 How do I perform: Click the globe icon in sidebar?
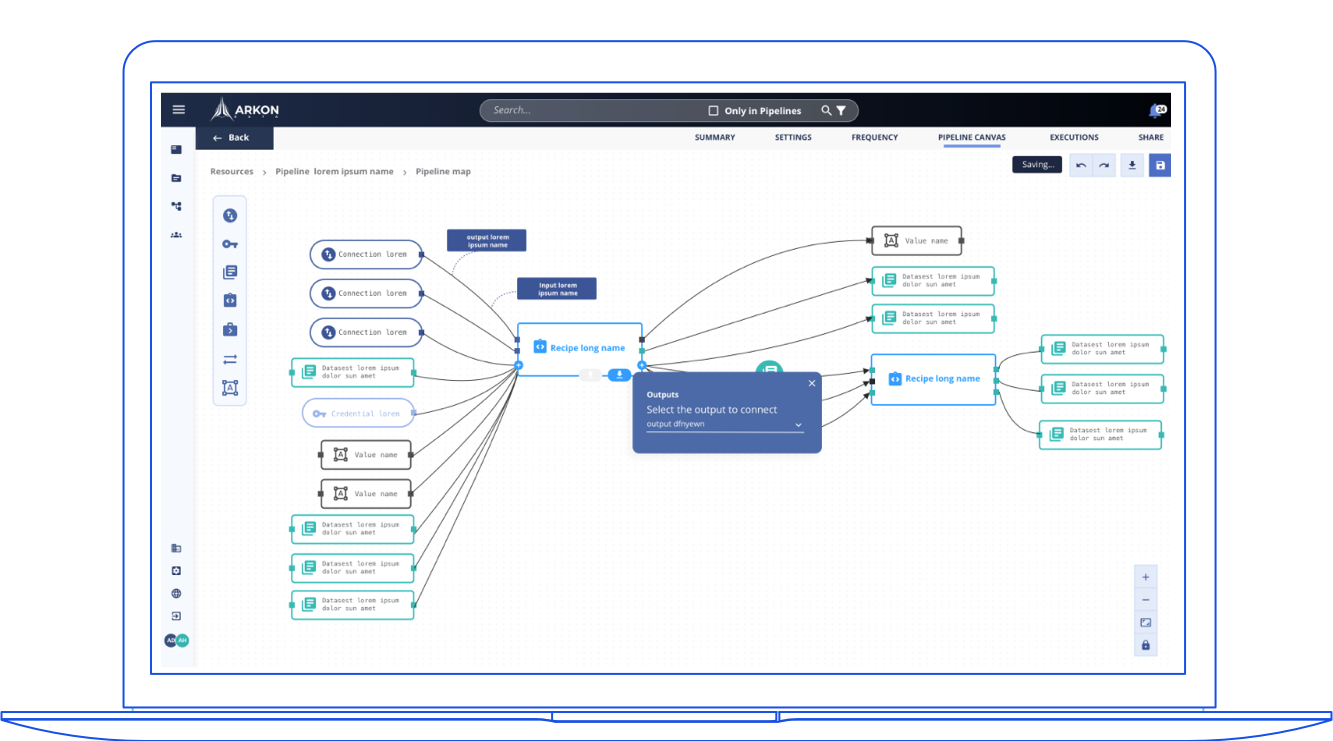tap(176, 593)
